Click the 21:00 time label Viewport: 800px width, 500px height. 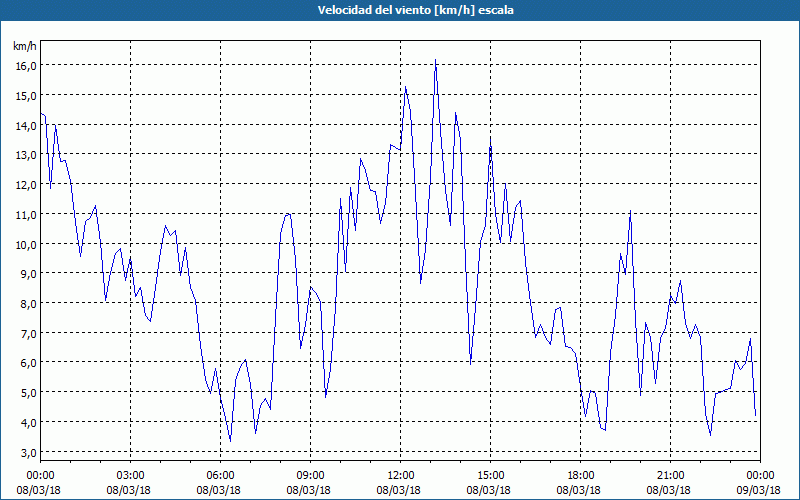tap(670, 476)
